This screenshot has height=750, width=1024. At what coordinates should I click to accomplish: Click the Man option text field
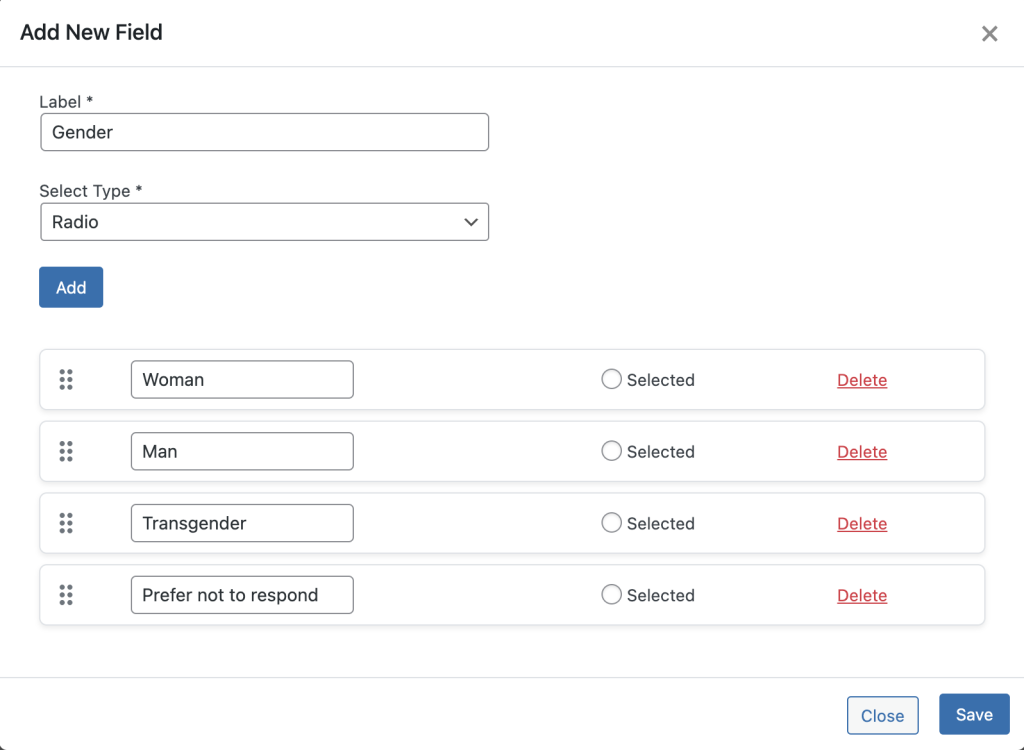pyautogui.click(x=241, y=451)
